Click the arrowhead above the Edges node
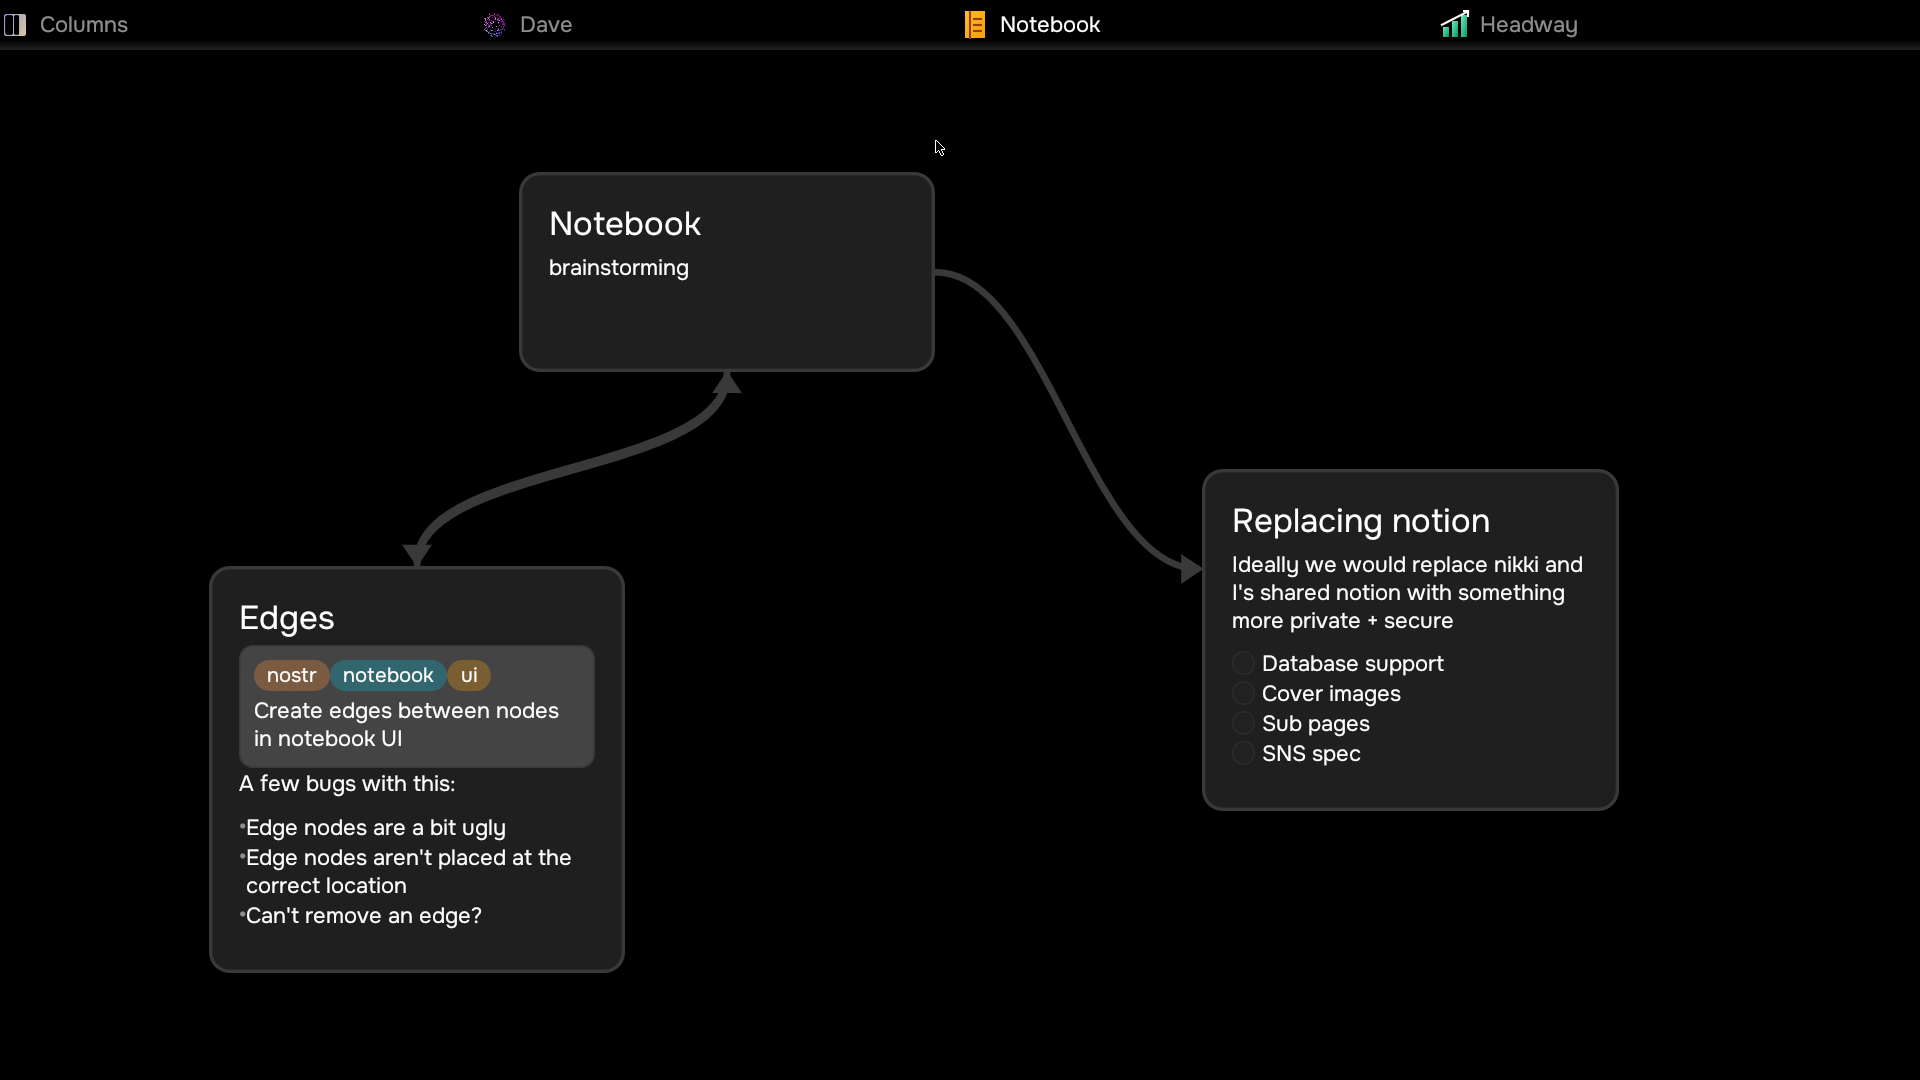Image resolution: width=1920 pixels, height=1080 pixels. [x=417, y=555]
